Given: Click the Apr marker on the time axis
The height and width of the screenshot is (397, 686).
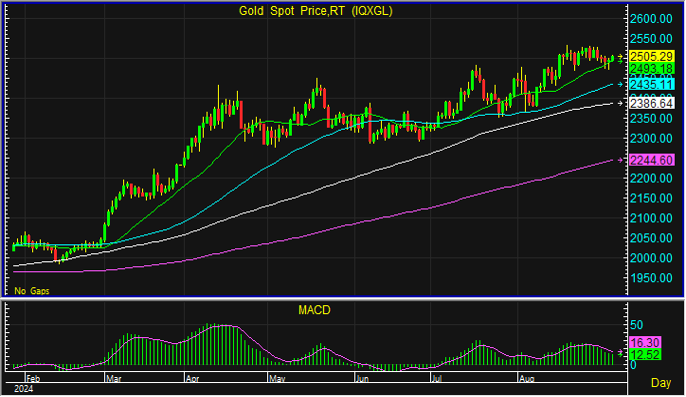Looking at the screenshot, I should click(x=192, y=378).
